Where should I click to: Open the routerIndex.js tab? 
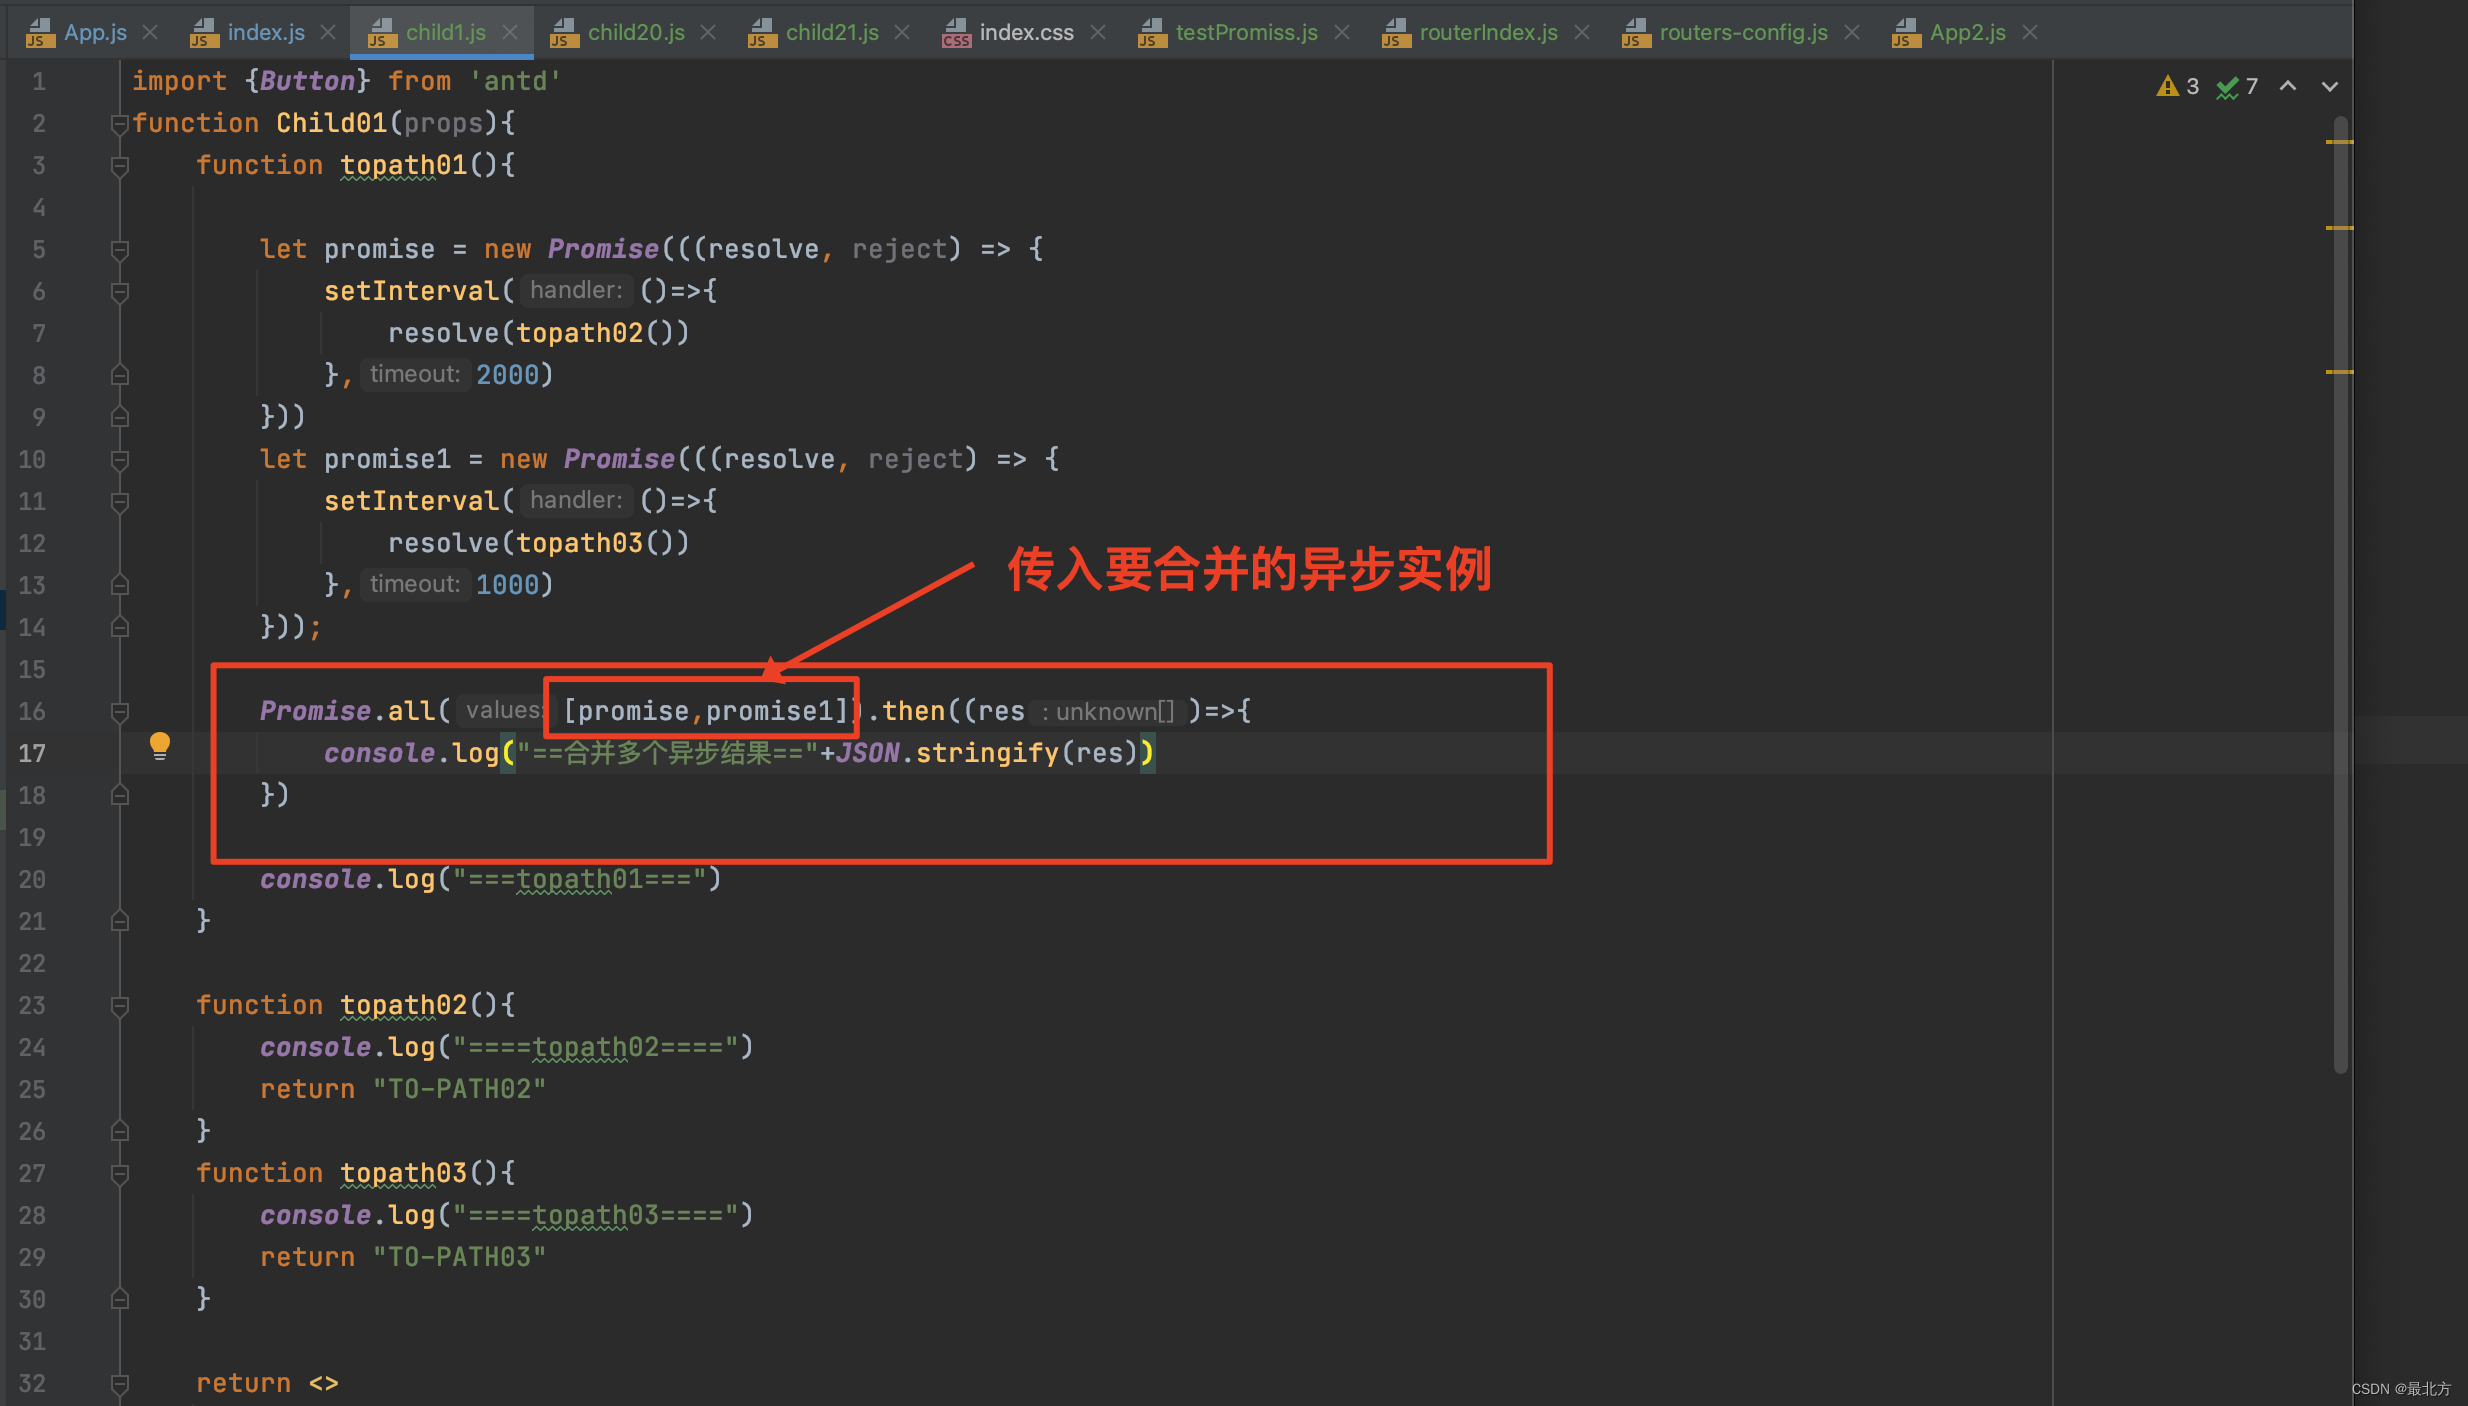[x=1487, y=32]
